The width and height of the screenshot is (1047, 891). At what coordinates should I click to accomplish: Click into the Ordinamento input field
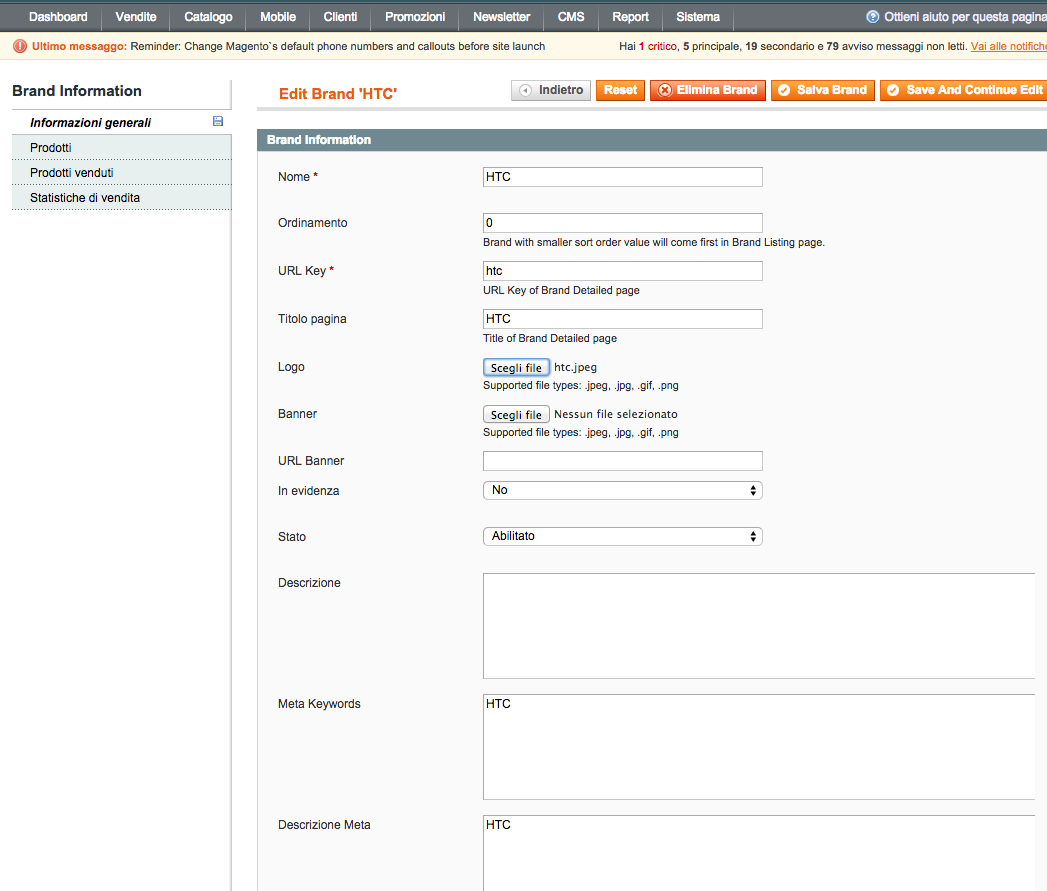click(x=622, y=223)
